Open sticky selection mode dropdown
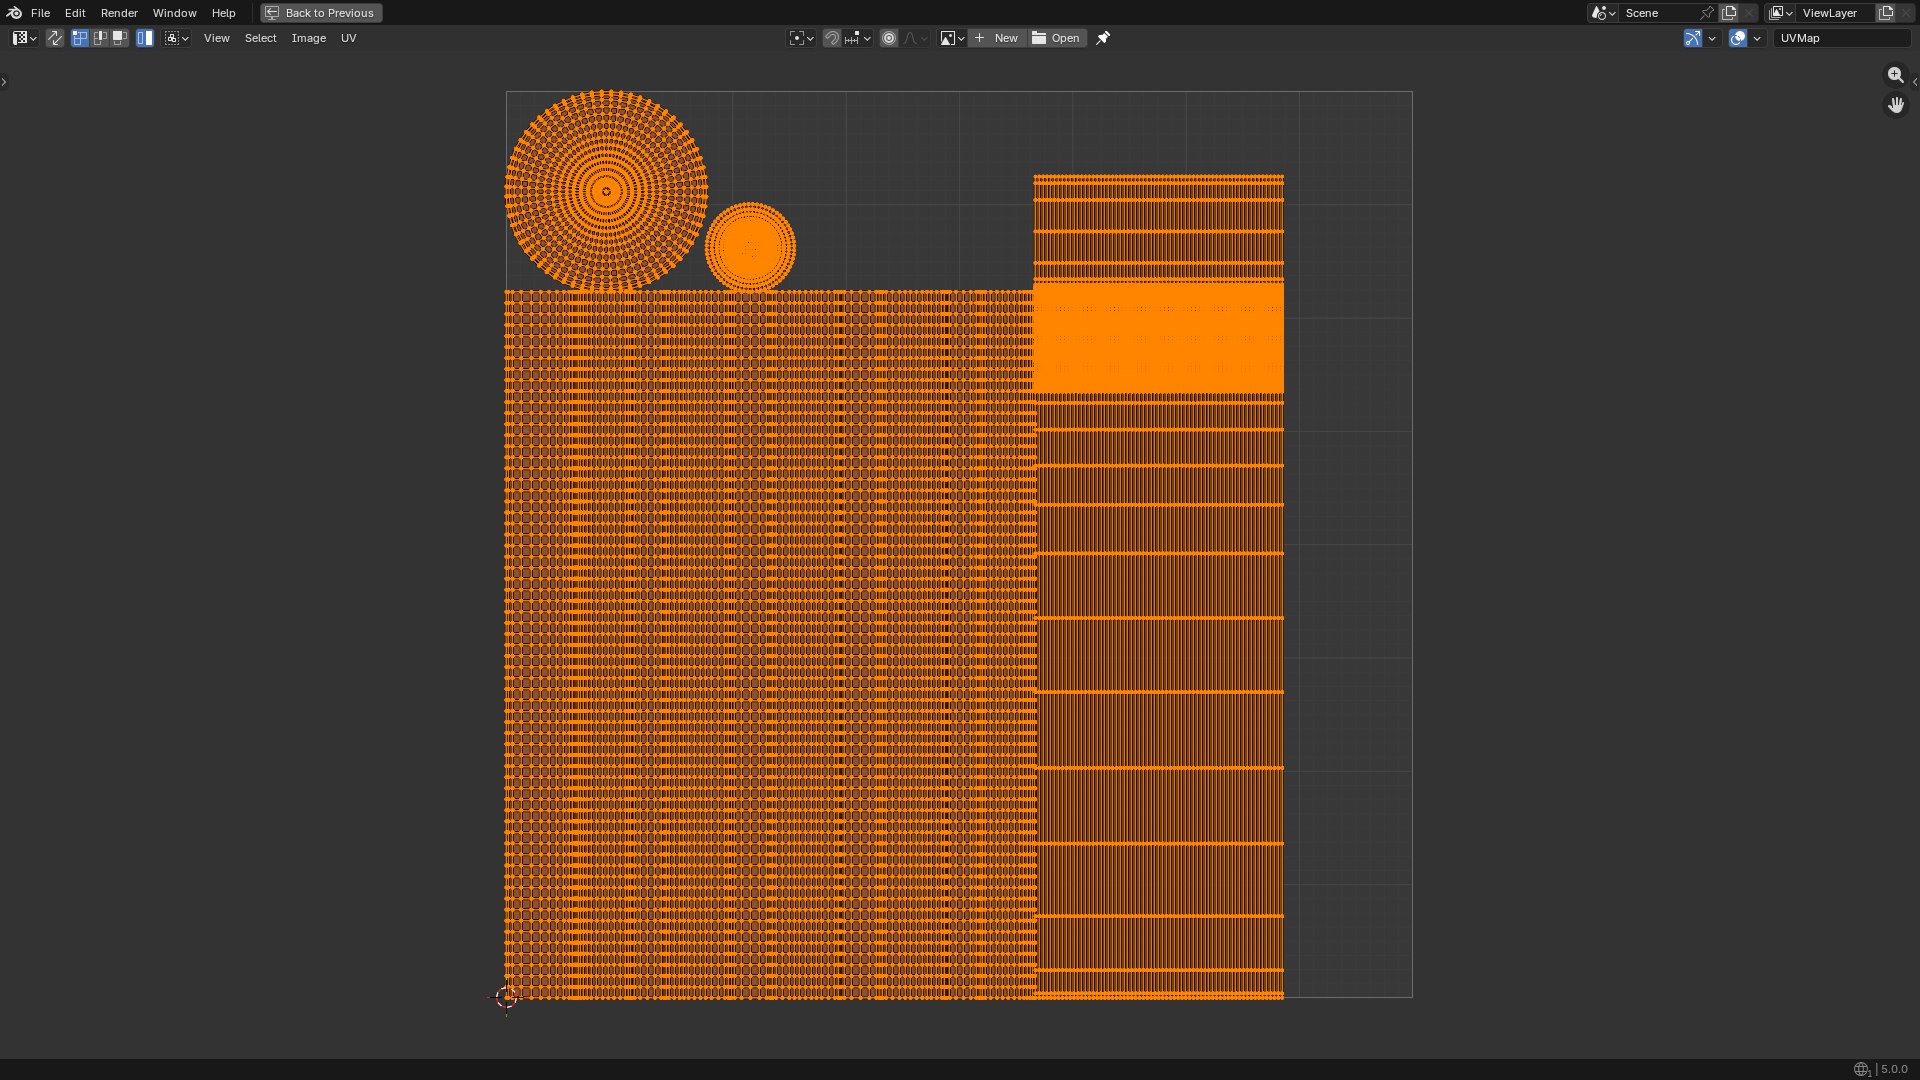 click(177, 38)
